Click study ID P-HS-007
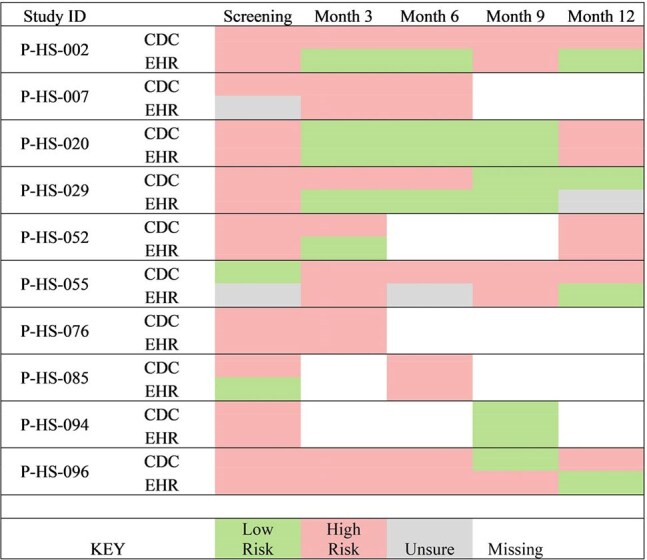Screen dimensions: 647x560 (x=55, y=97)
